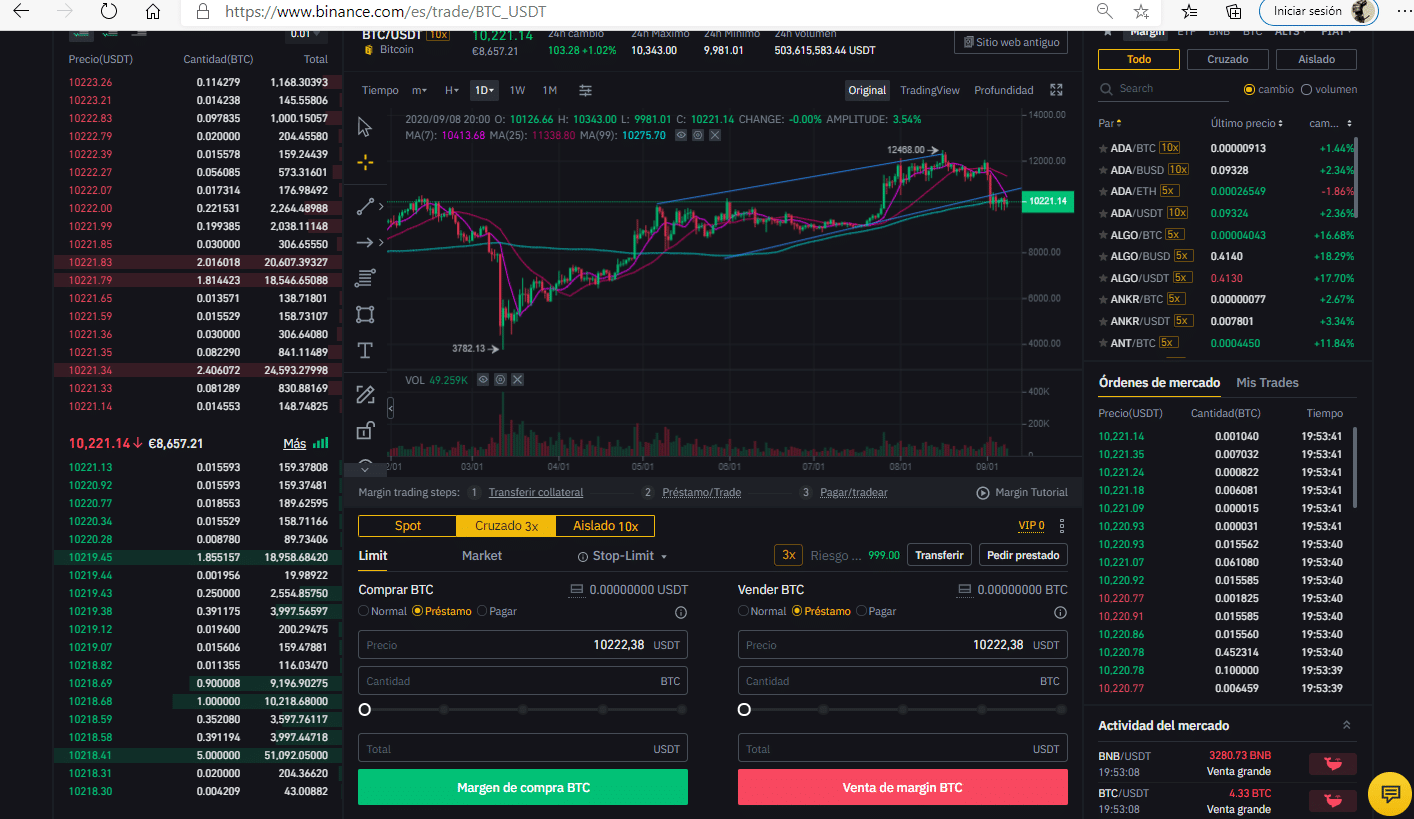1414x819 pixels.
Task: Click the browser refresh button
Action: (x=109, y=12)
